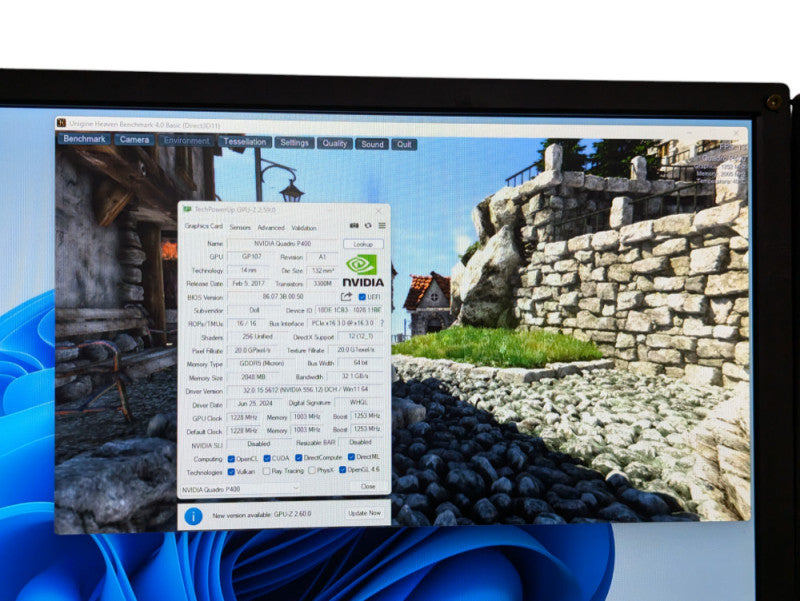Click the Bus Interface question mark

click(382, 323)
